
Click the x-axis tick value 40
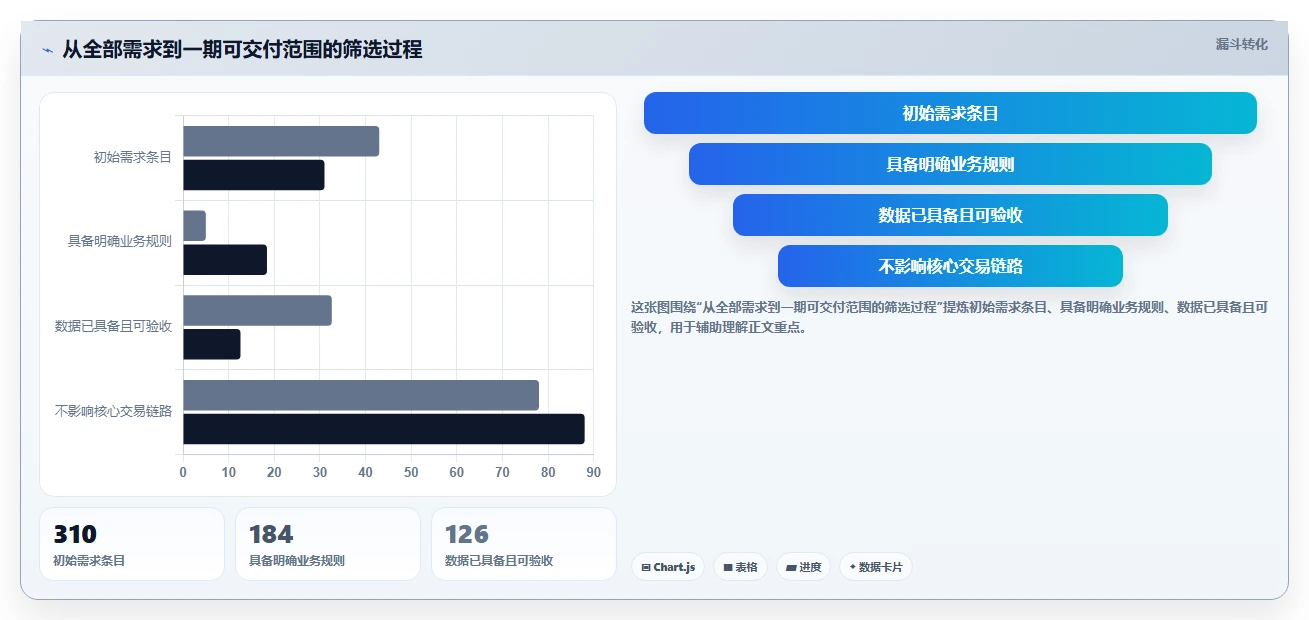pyautogui.click(x=365, y=473)
